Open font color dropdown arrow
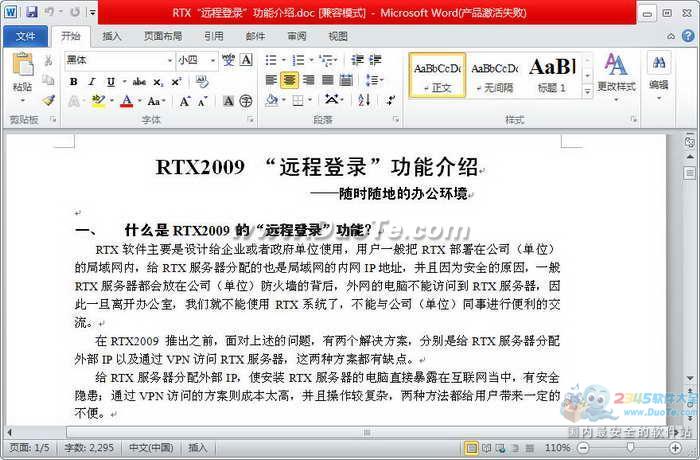 click(x=139, y=101)
